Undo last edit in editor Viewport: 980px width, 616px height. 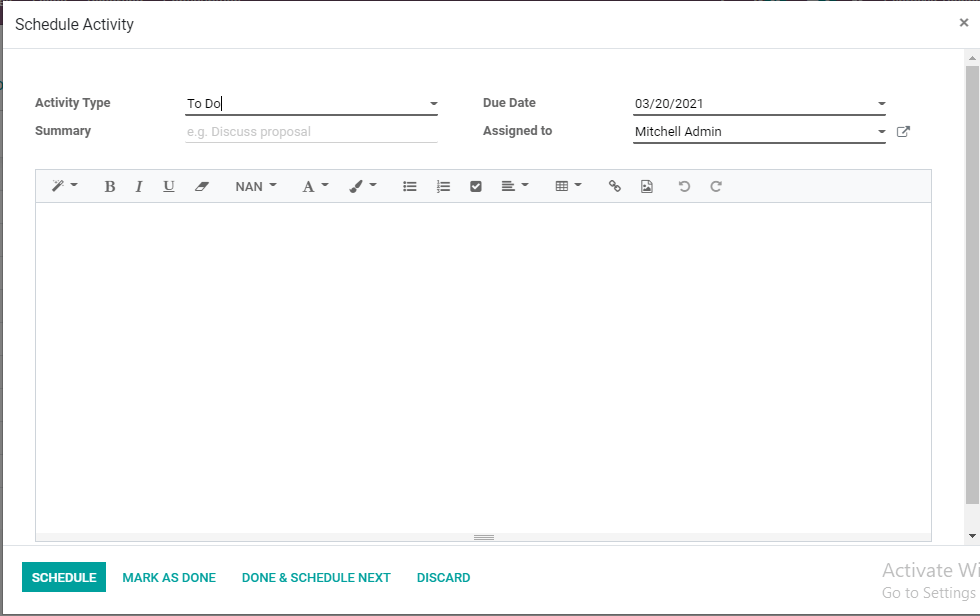point(684,186)
